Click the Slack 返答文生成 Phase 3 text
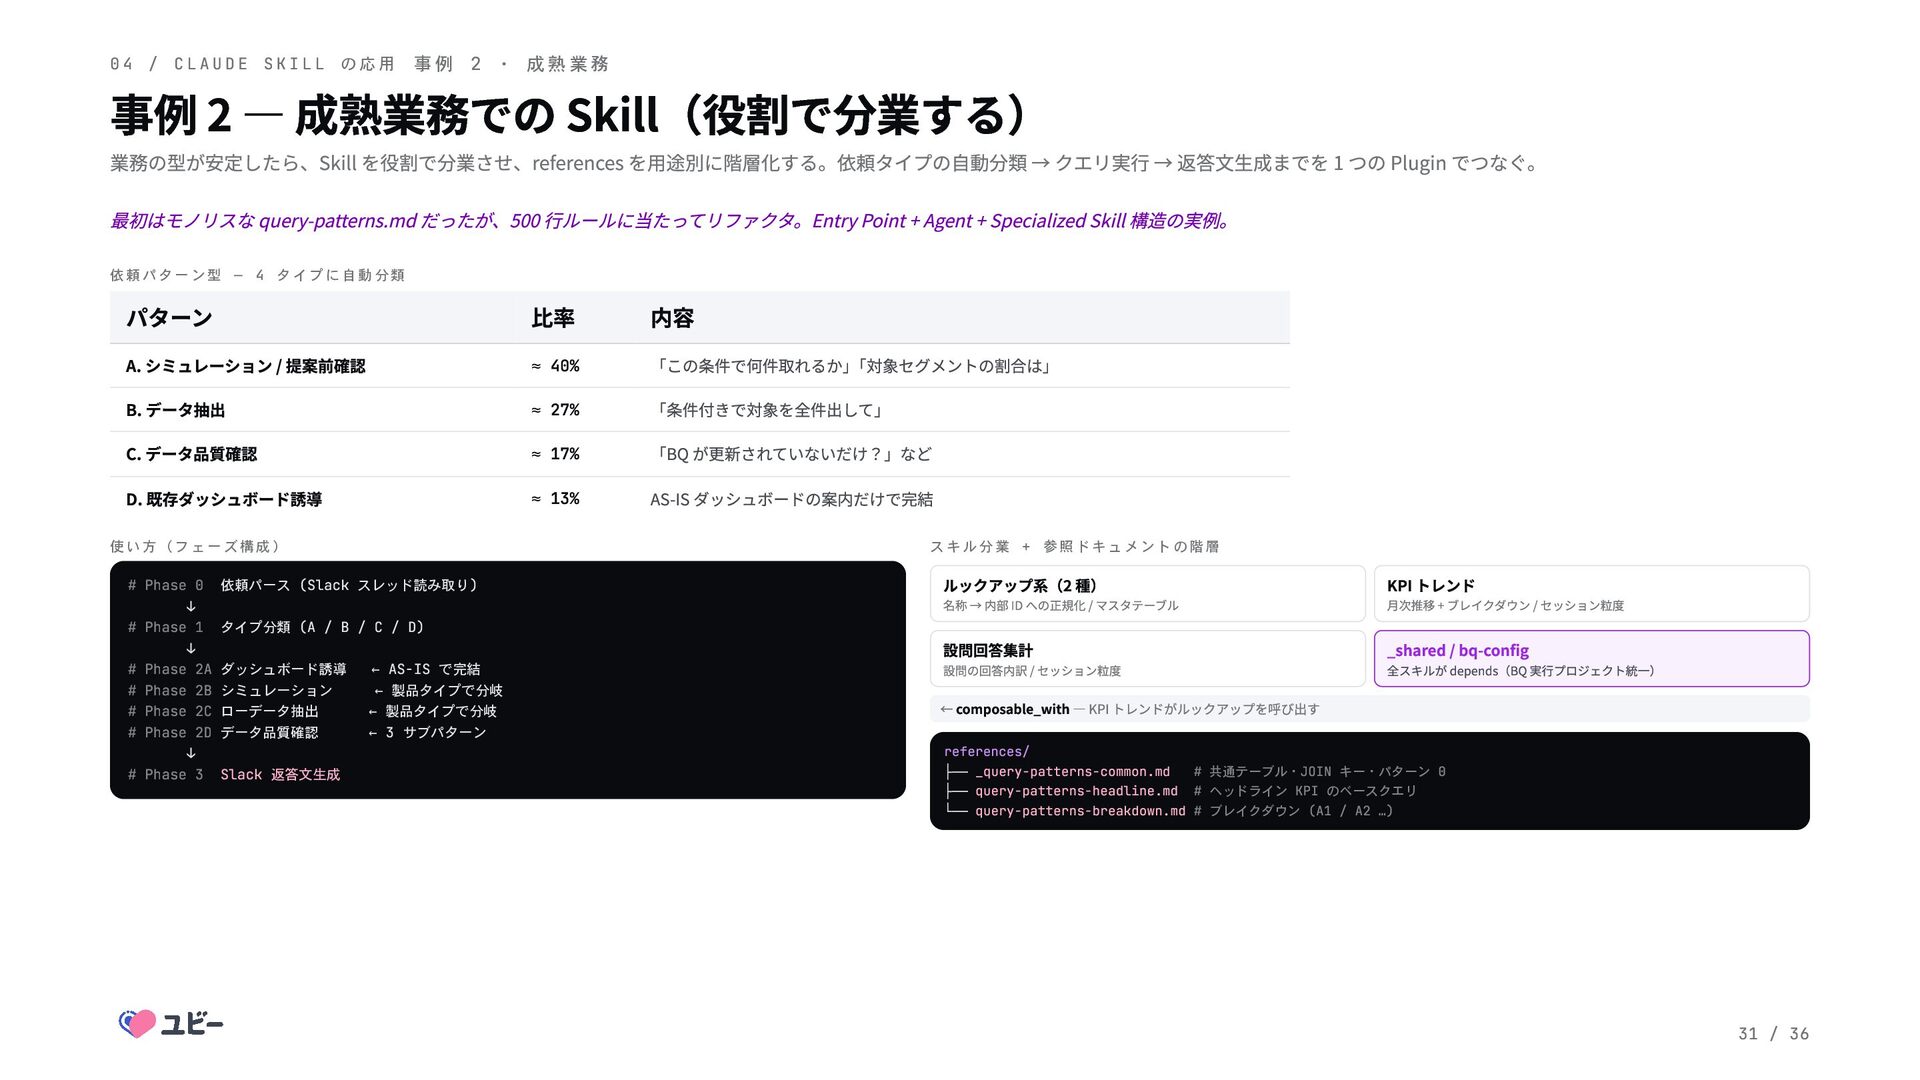Image resolution: width=1920 pixels, height=1080 pixels. pos(280,775)
